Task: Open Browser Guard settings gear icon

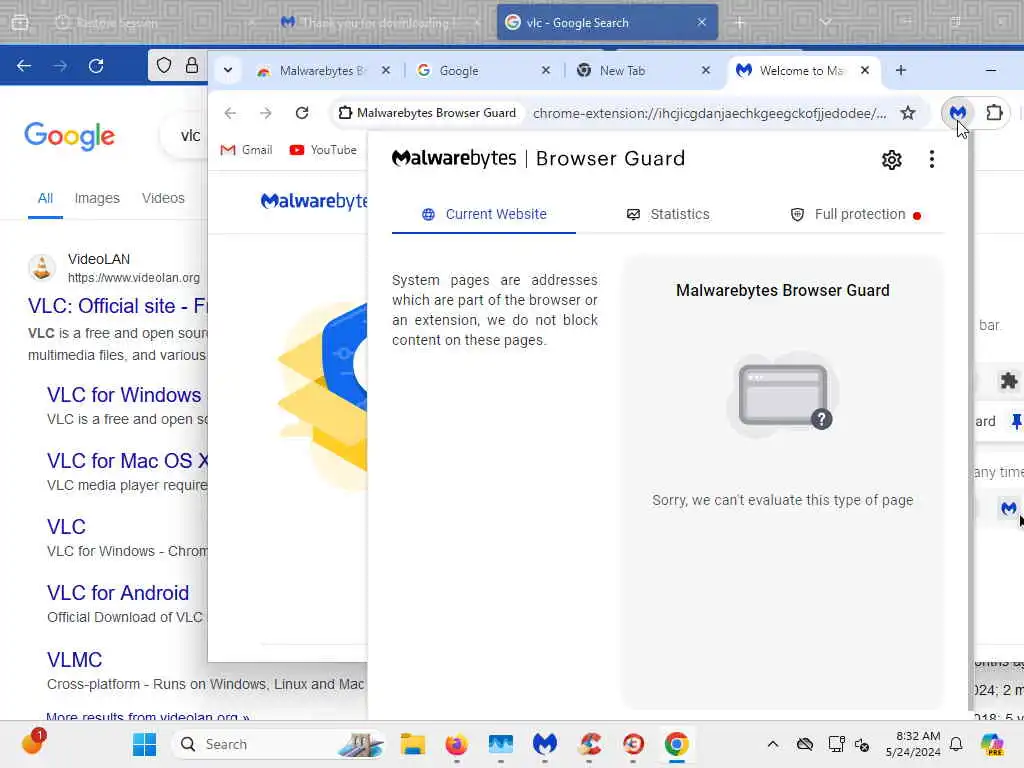Action: 891,159
